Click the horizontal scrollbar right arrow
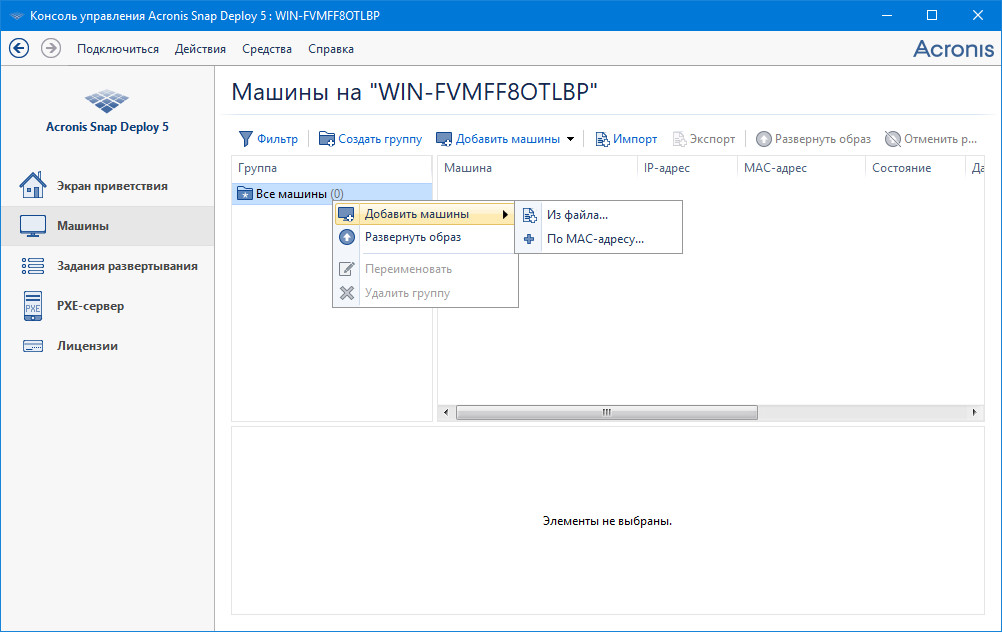The height and width of the screenshot is (632, 1002). pos(975,412)
